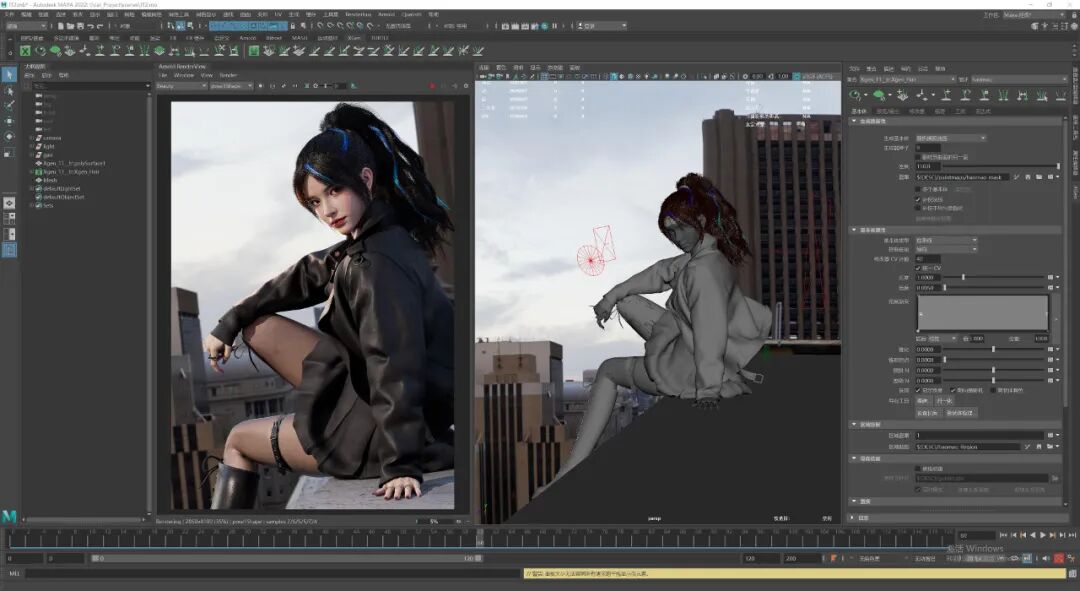This screenshot has height=591, width=1080.
Task: Switch to Bifrost shelf tab
Action: point(274,38)
